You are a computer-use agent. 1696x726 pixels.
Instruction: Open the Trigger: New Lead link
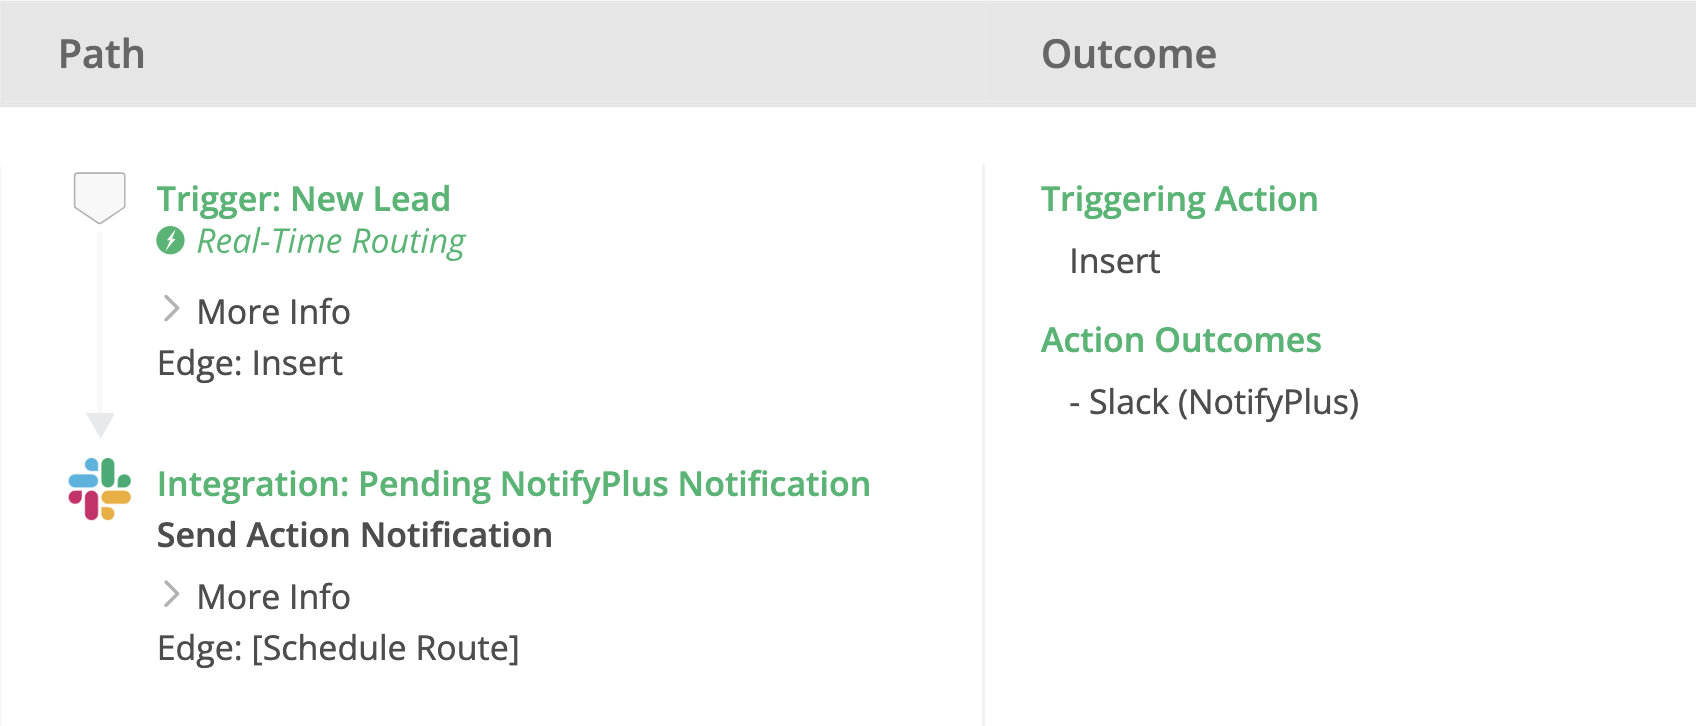pos(303,199)
